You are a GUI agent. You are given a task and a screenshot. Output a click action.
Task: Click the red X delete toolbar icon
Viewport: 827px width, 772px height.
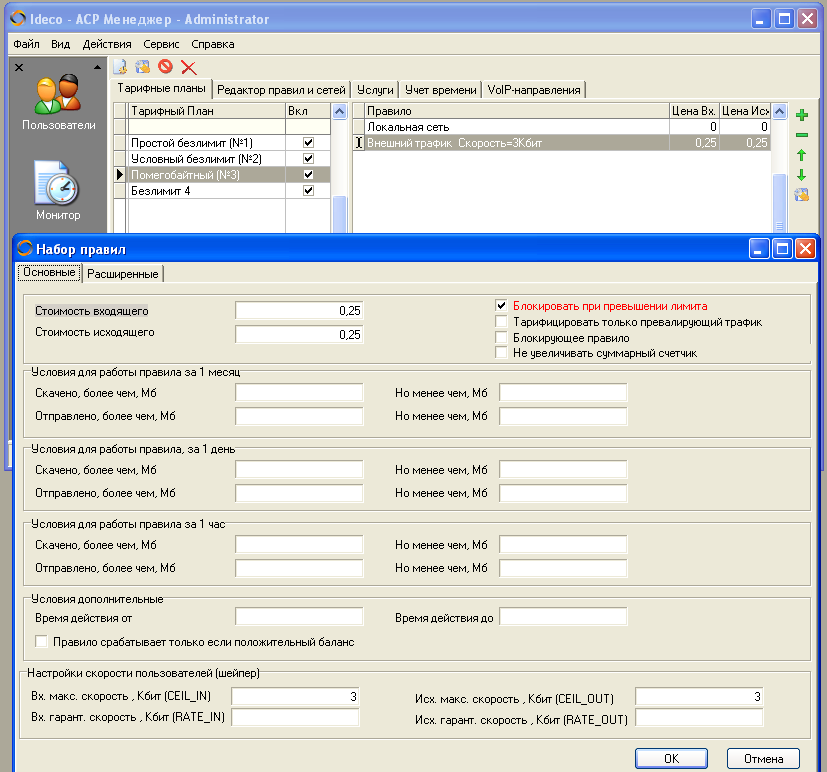tap(188, 67)
